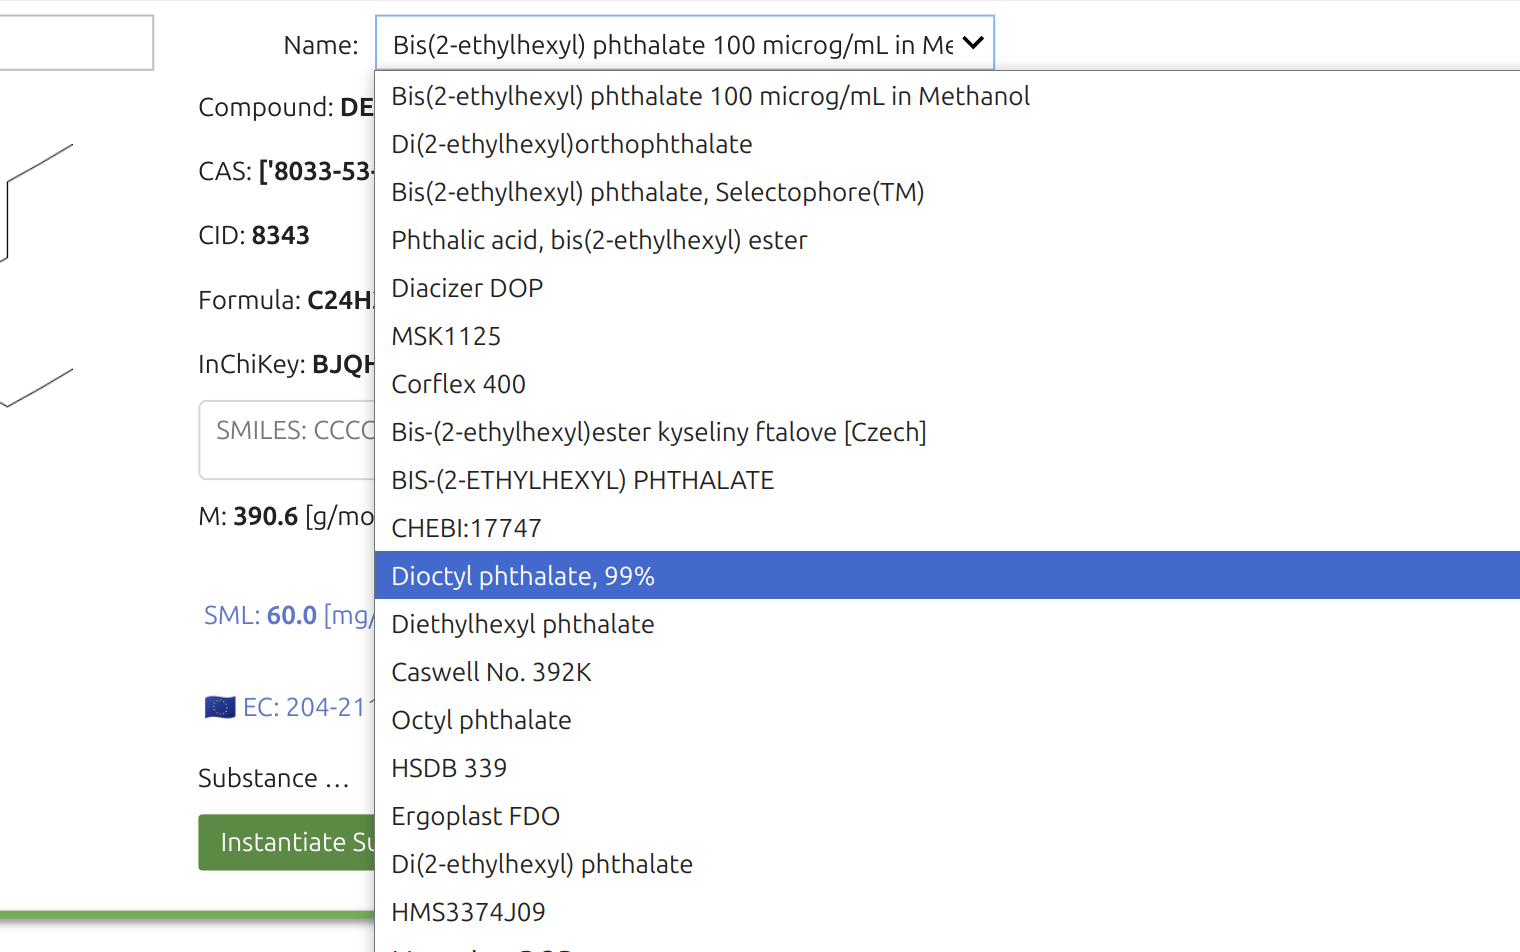Select 'Bis-(2-ethylhexyl)ester kyseliny ftalove [Czech]' option

tap(947, 432)
